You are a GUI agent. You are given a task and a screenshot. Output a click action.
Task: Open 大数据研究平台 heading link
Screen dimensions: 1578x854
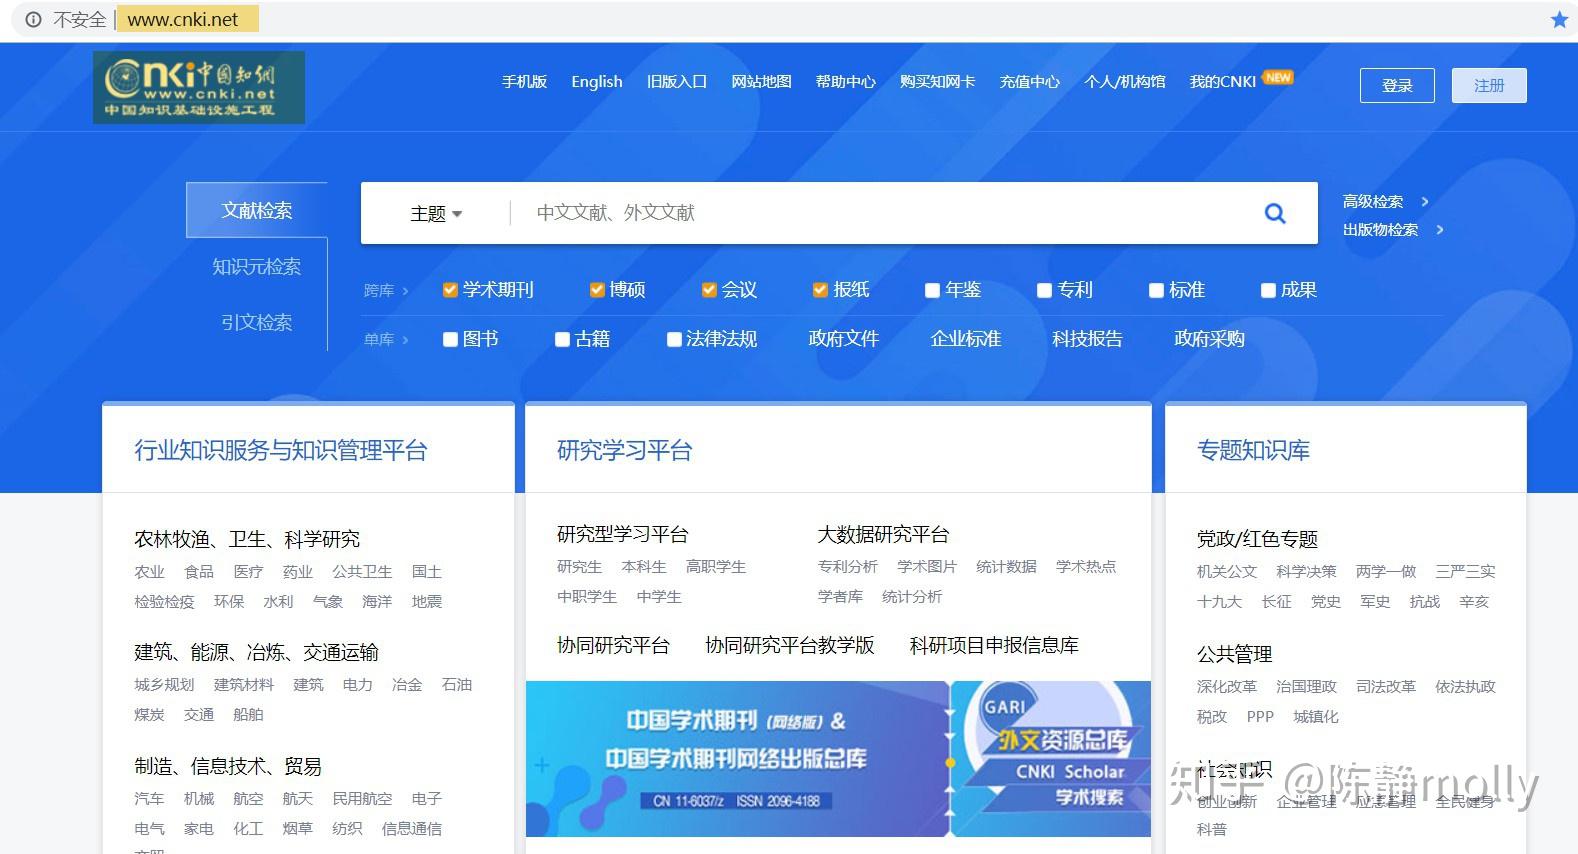pyautogui.click(x=883, y=535)
